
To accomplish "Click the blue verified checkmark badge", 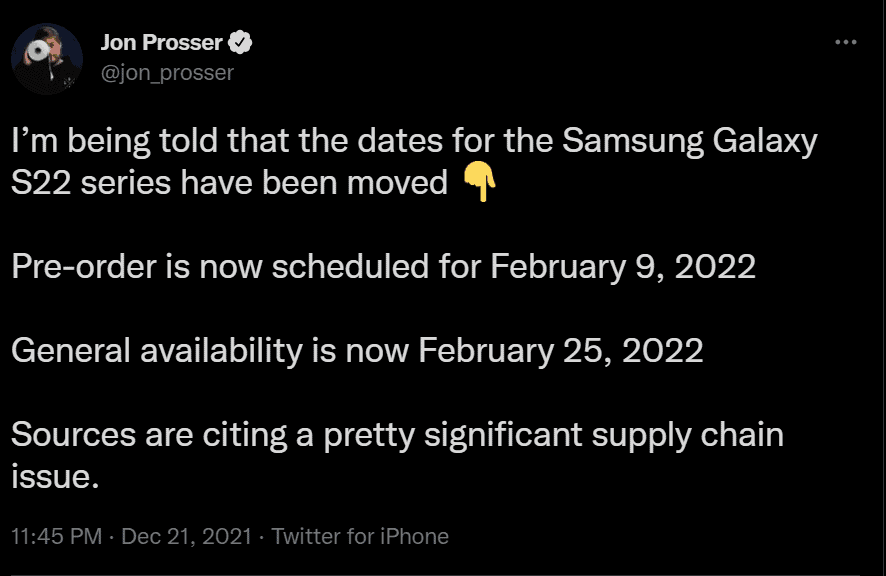I will [x=240, y=42].
